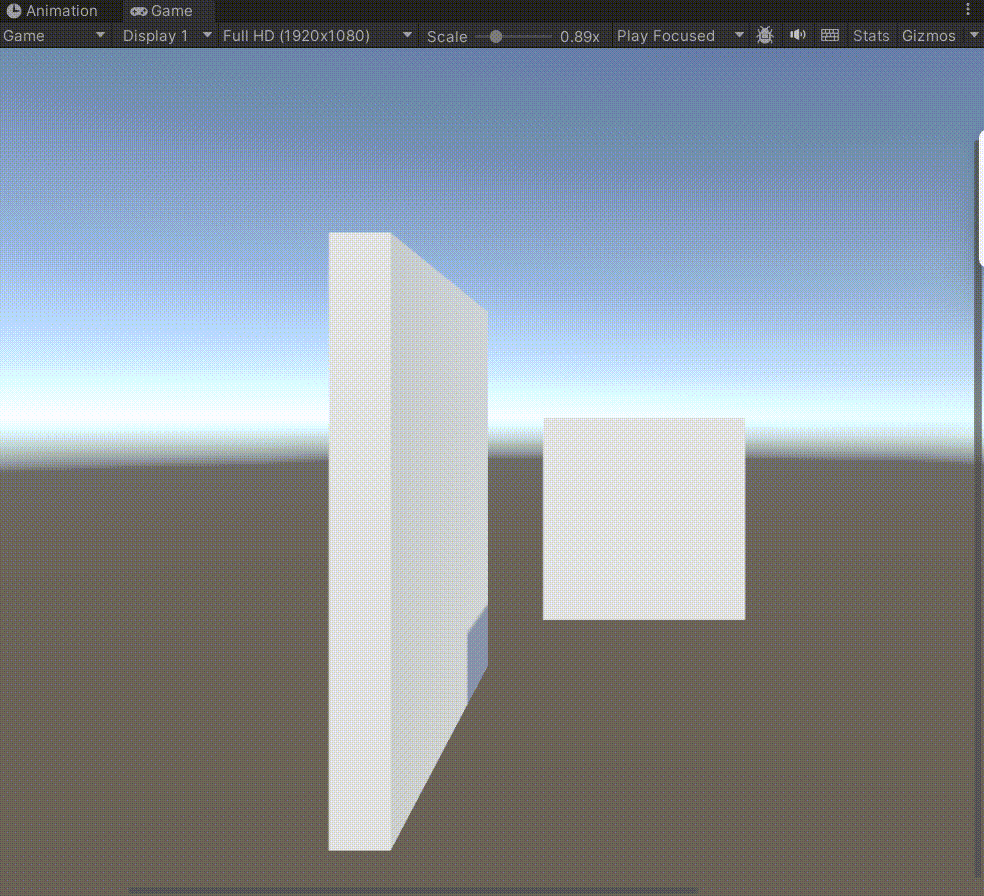Click the 0.89x scale value

point(580,35)
